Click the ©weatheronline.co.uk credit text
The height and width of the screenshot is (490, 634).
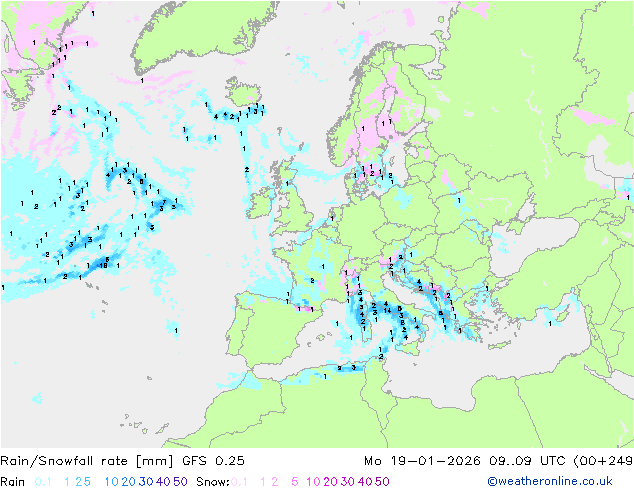(550, 481)
